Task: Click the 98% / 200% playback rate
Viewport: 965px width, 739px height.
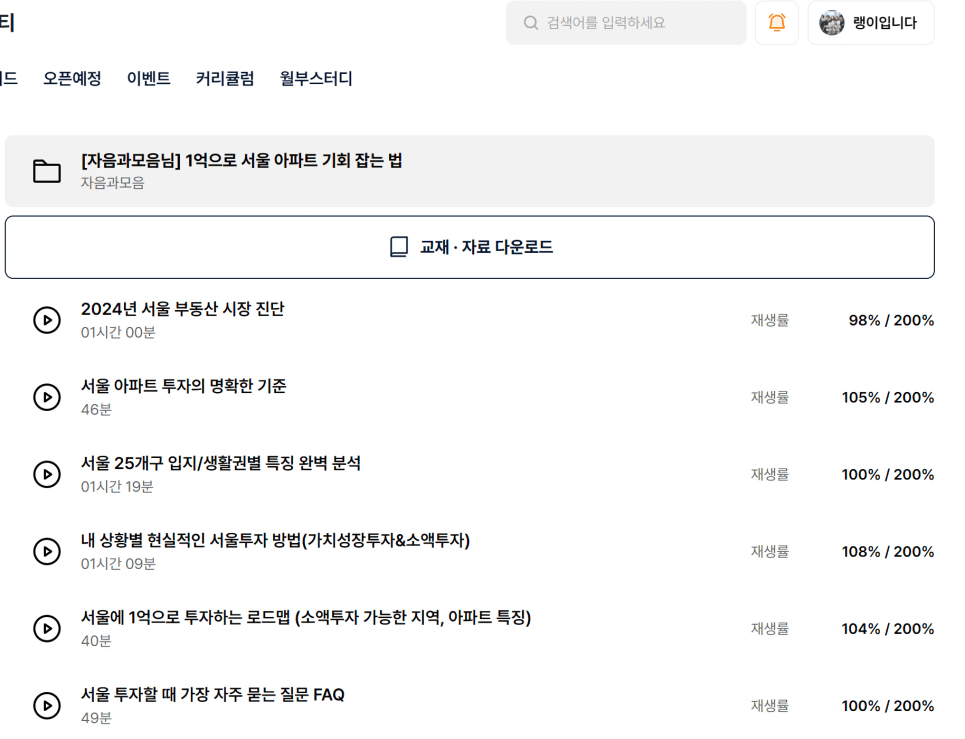Action: click(891, 320)
